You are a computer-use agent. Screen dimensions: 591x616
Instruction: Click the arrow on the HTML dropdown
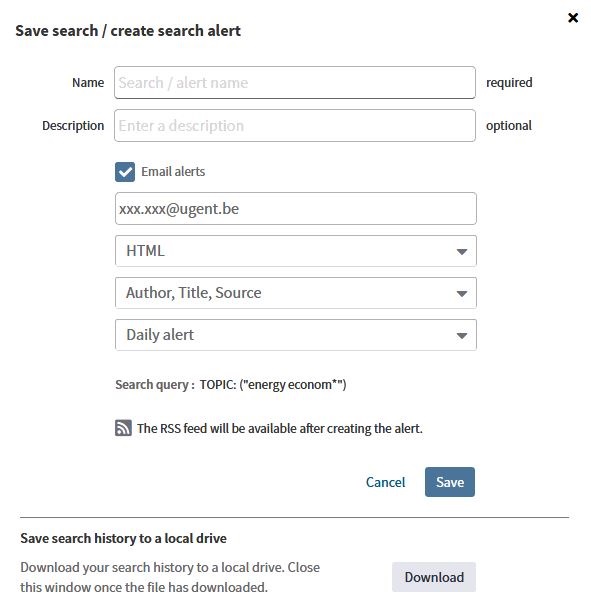[462, 251]
